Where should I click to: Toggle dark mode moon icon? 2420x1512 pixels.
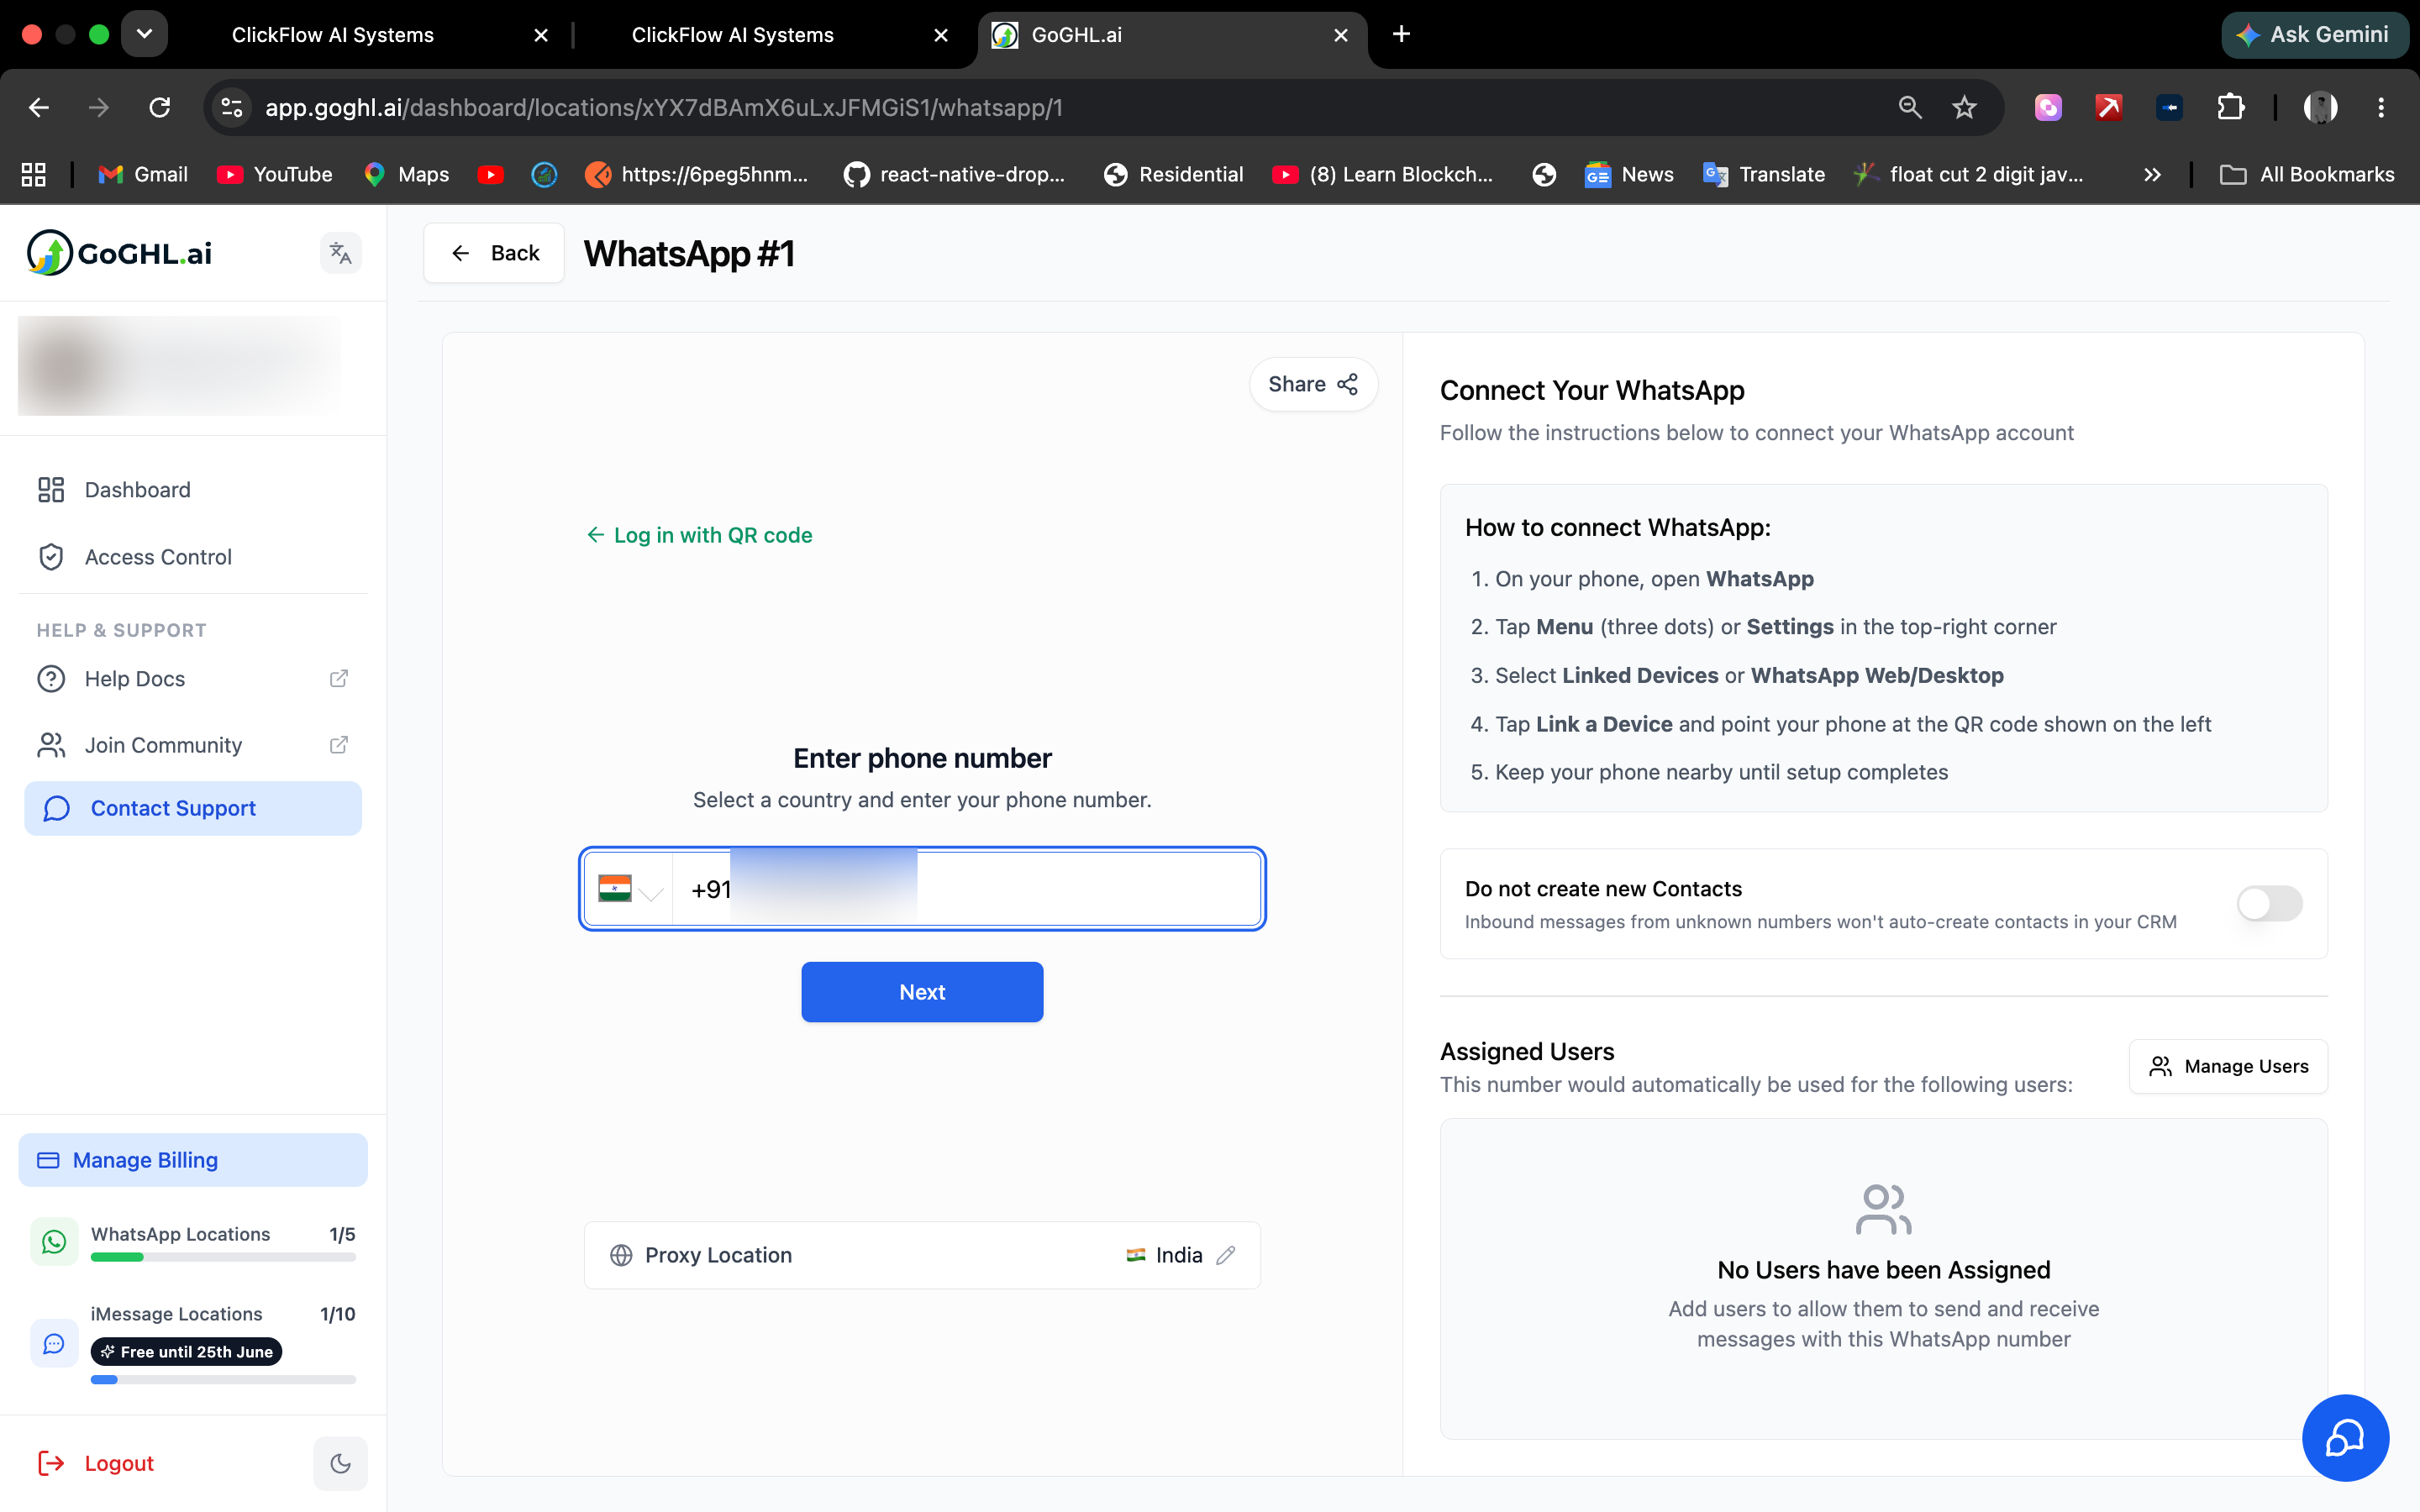pyautogui.click(x=340, y=1463)
